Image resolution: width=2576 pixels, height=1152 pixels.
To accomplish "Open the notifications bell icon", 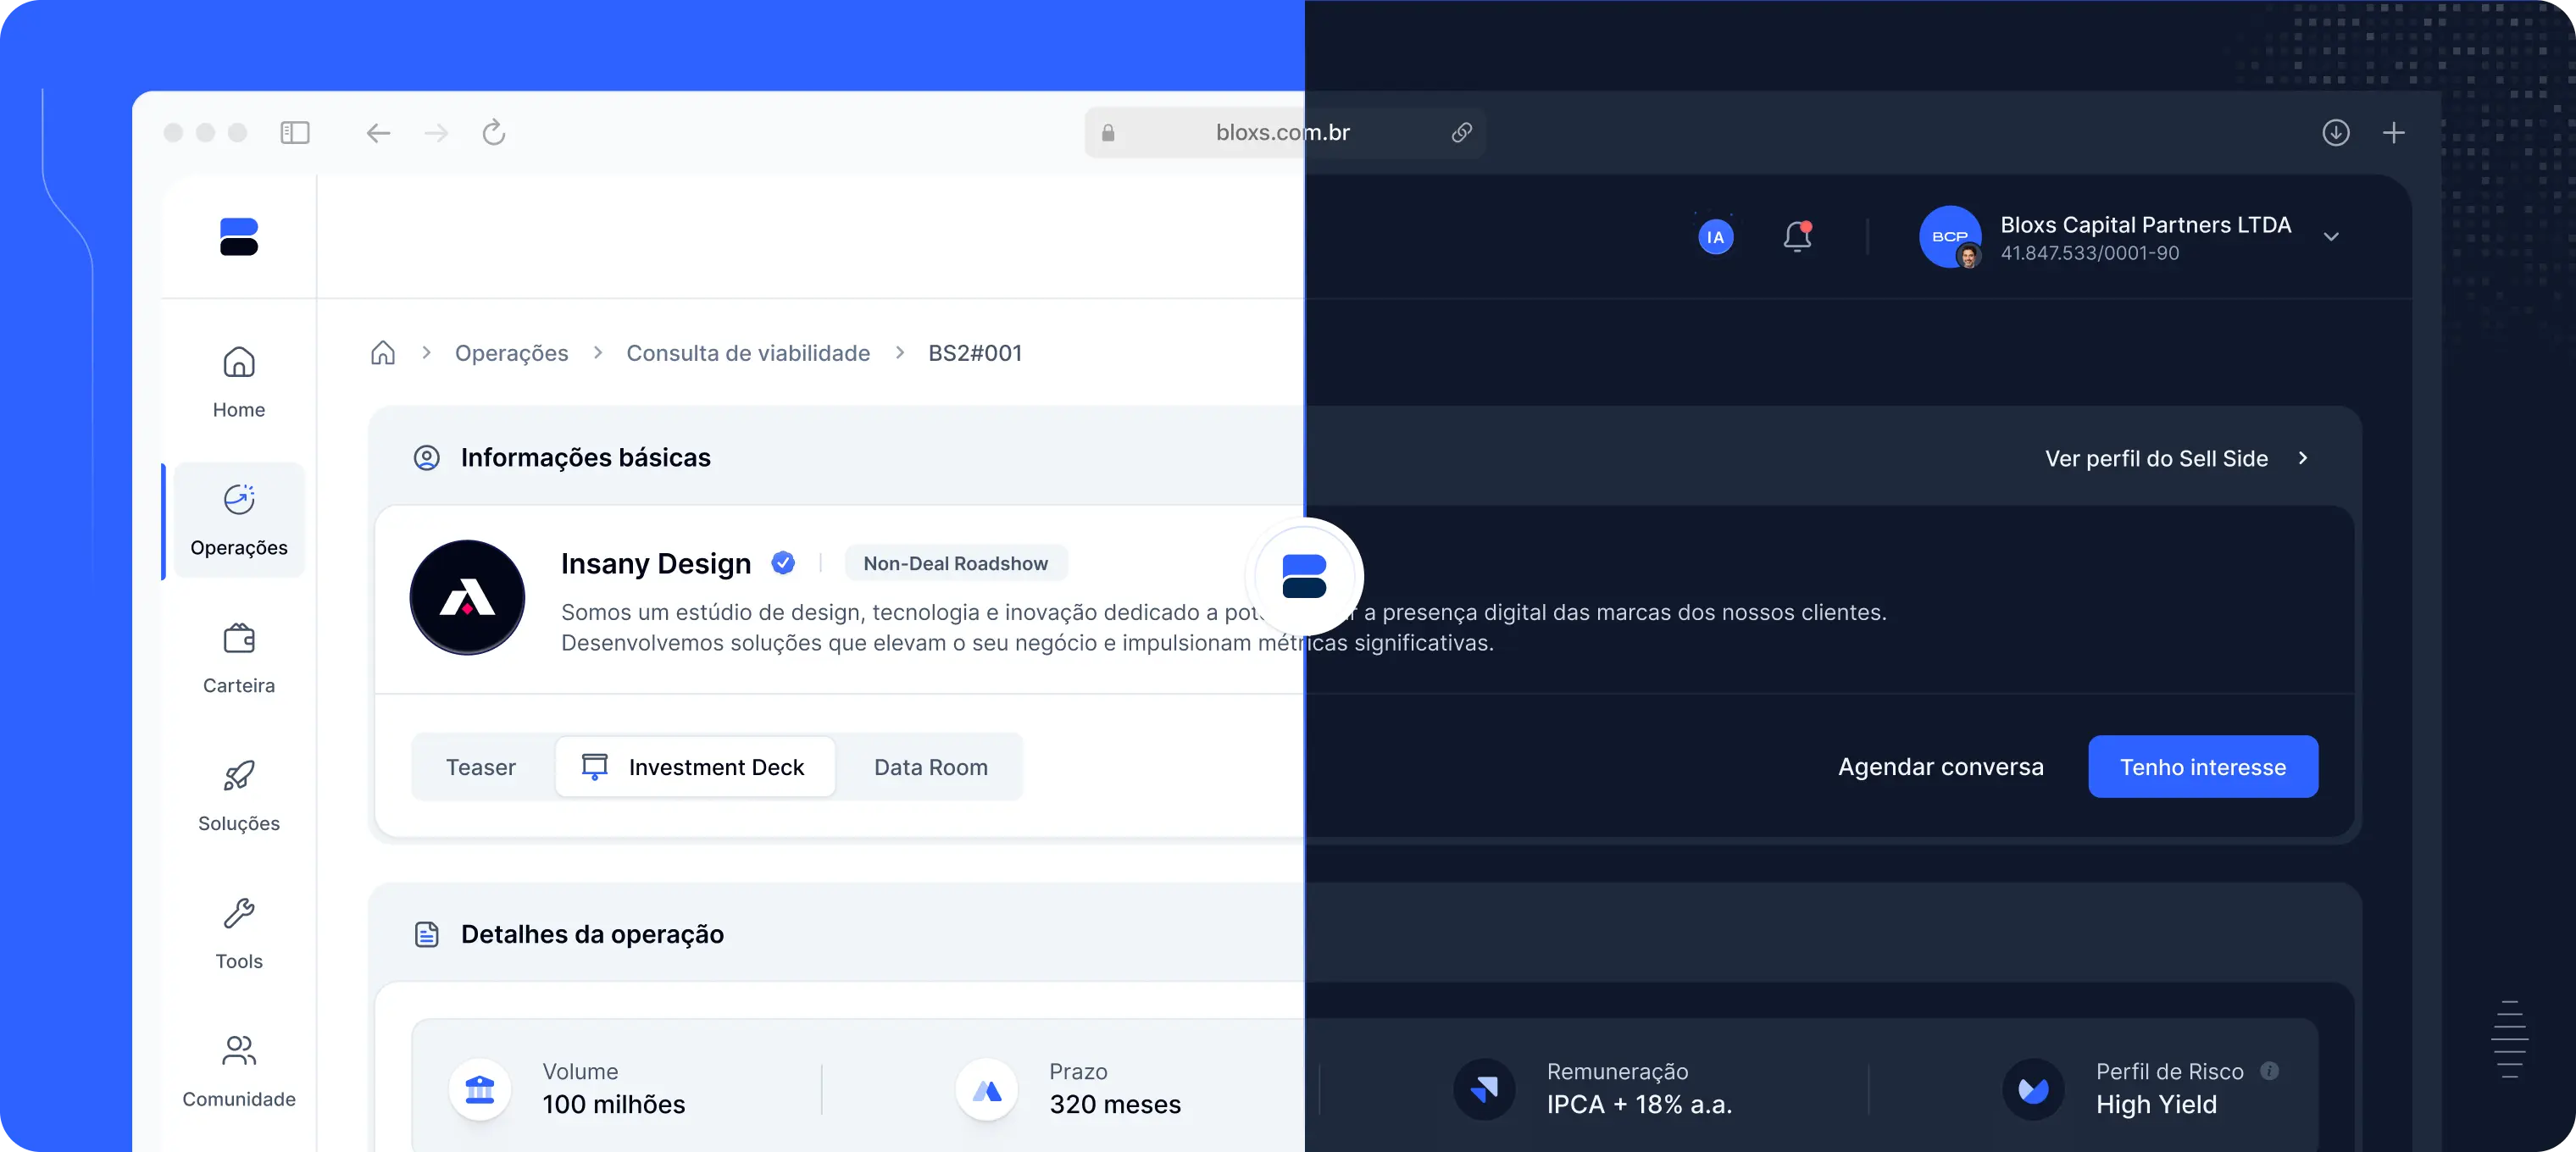I will click(1797, 237).
